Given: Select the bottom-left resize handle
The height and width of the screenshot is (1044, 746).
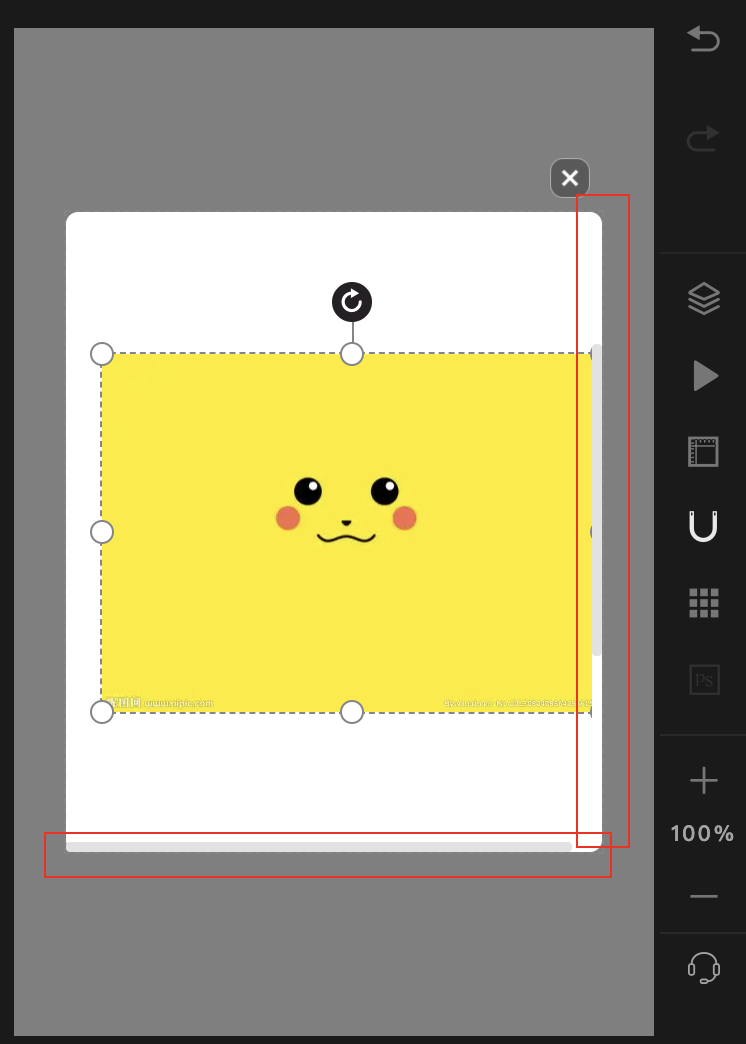Looking at the screenshot, I should [102, 712].
